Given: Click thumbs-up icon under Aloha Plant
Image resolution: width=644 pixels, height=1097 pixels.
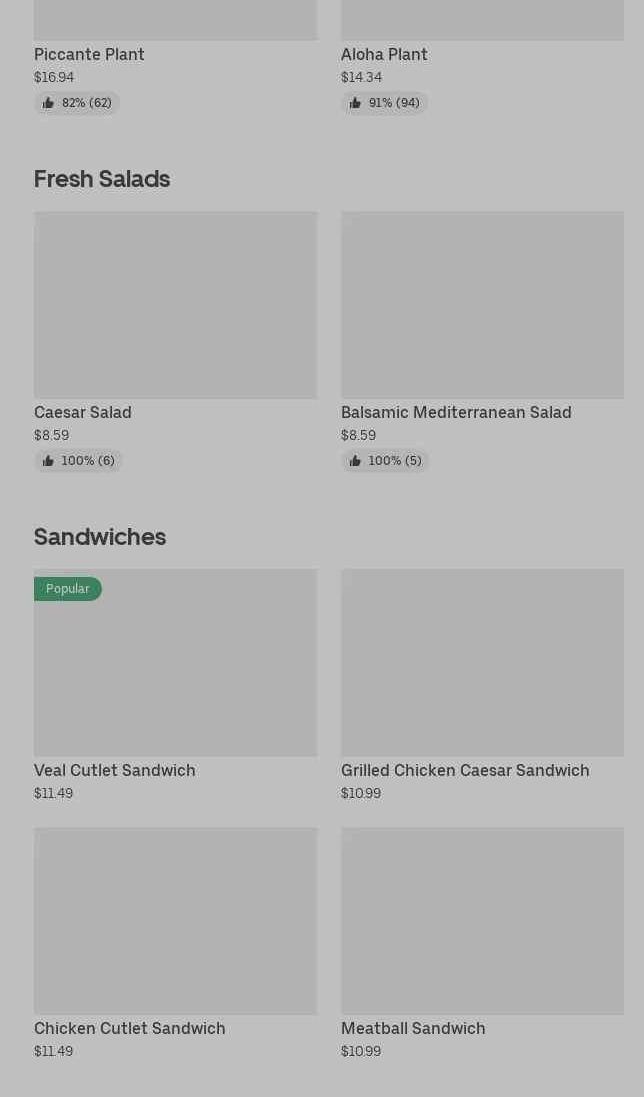Looking at the screenshot, I should point(355,104).
